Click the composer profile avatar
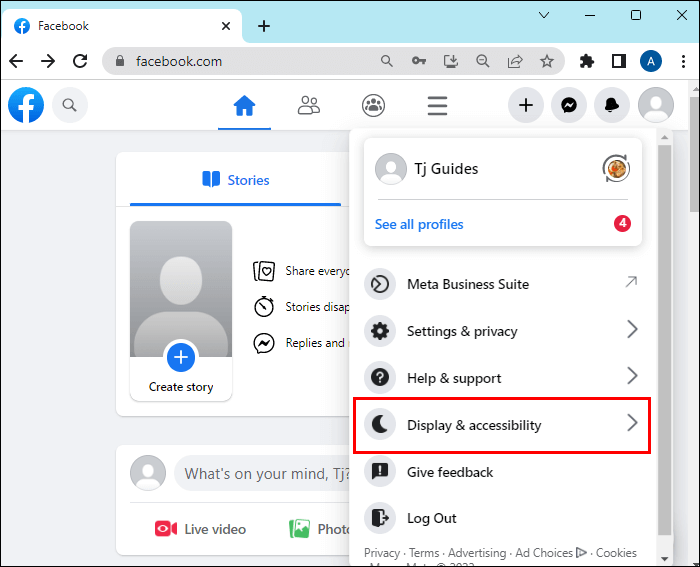700x567 pixels. click(x=148, y=473)
